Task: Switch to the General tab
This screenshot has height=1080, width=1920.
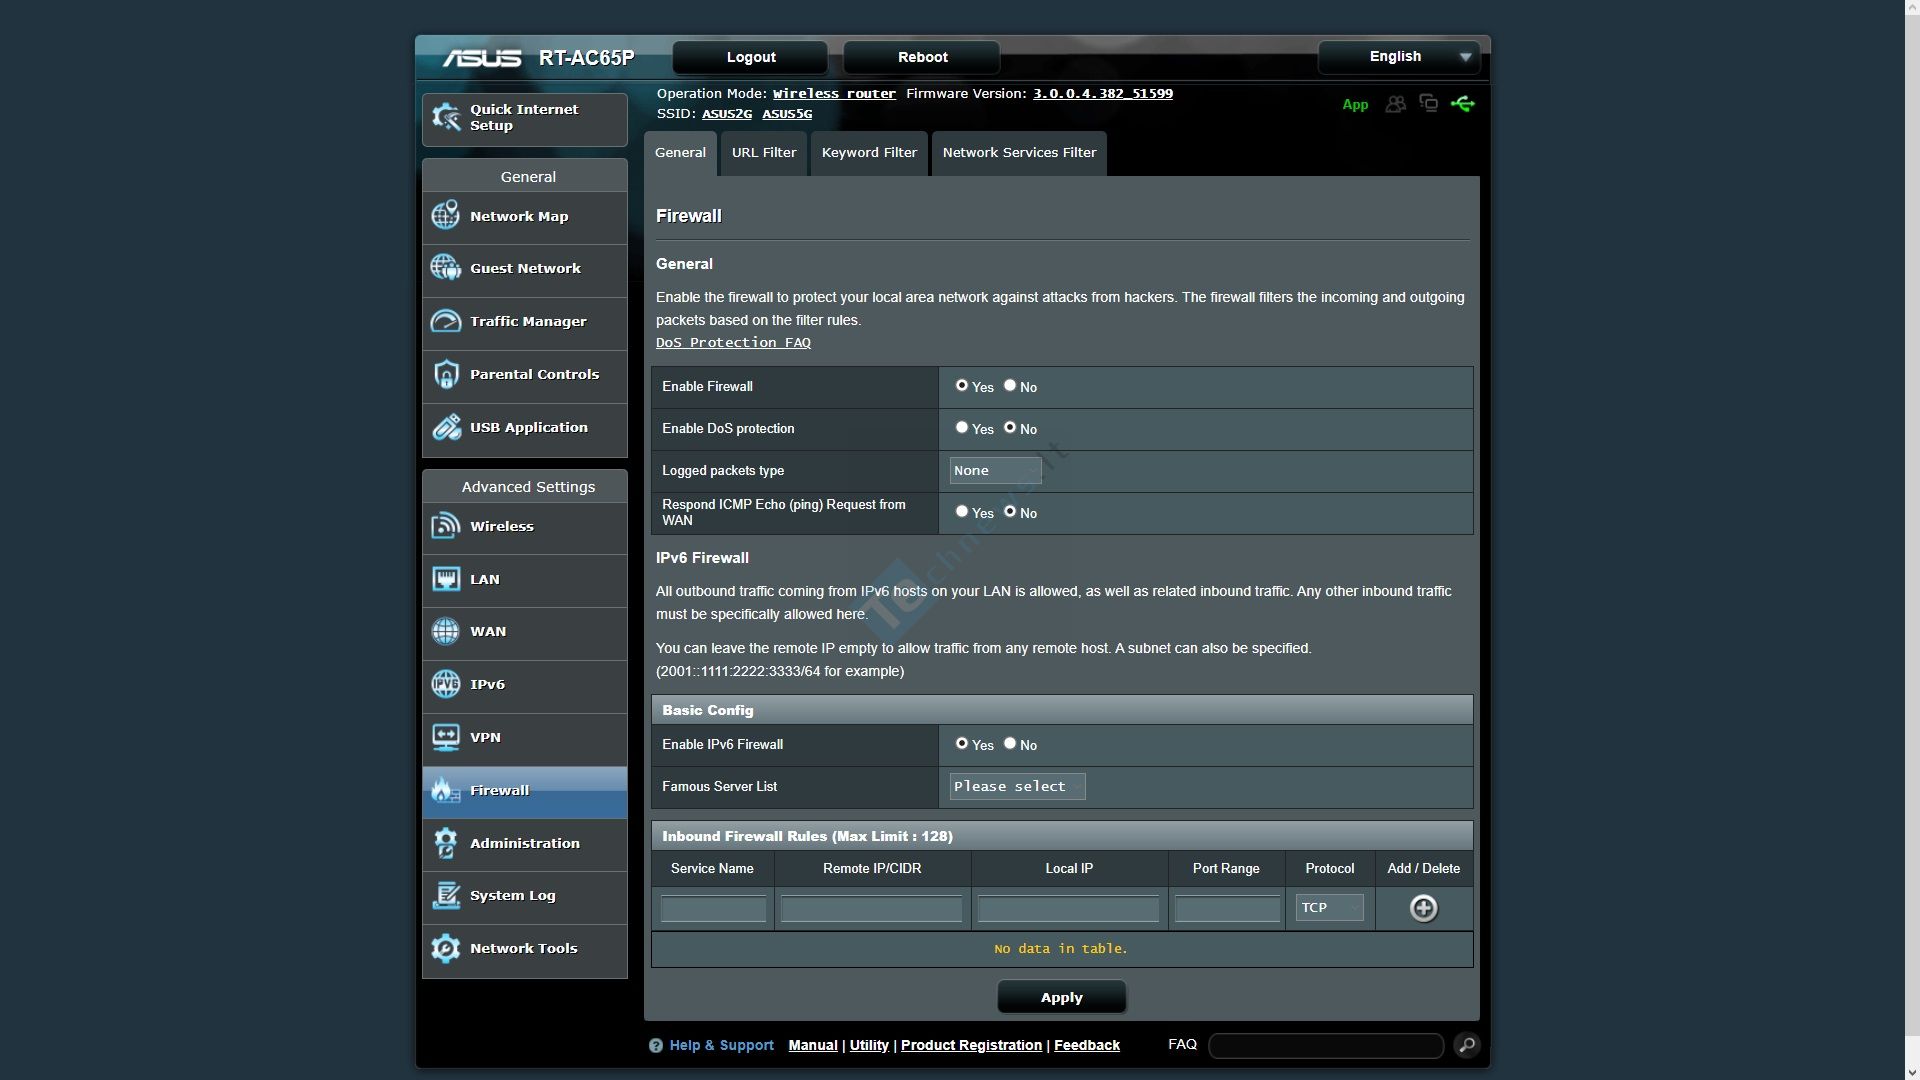Action: click(x=680, y=153)
